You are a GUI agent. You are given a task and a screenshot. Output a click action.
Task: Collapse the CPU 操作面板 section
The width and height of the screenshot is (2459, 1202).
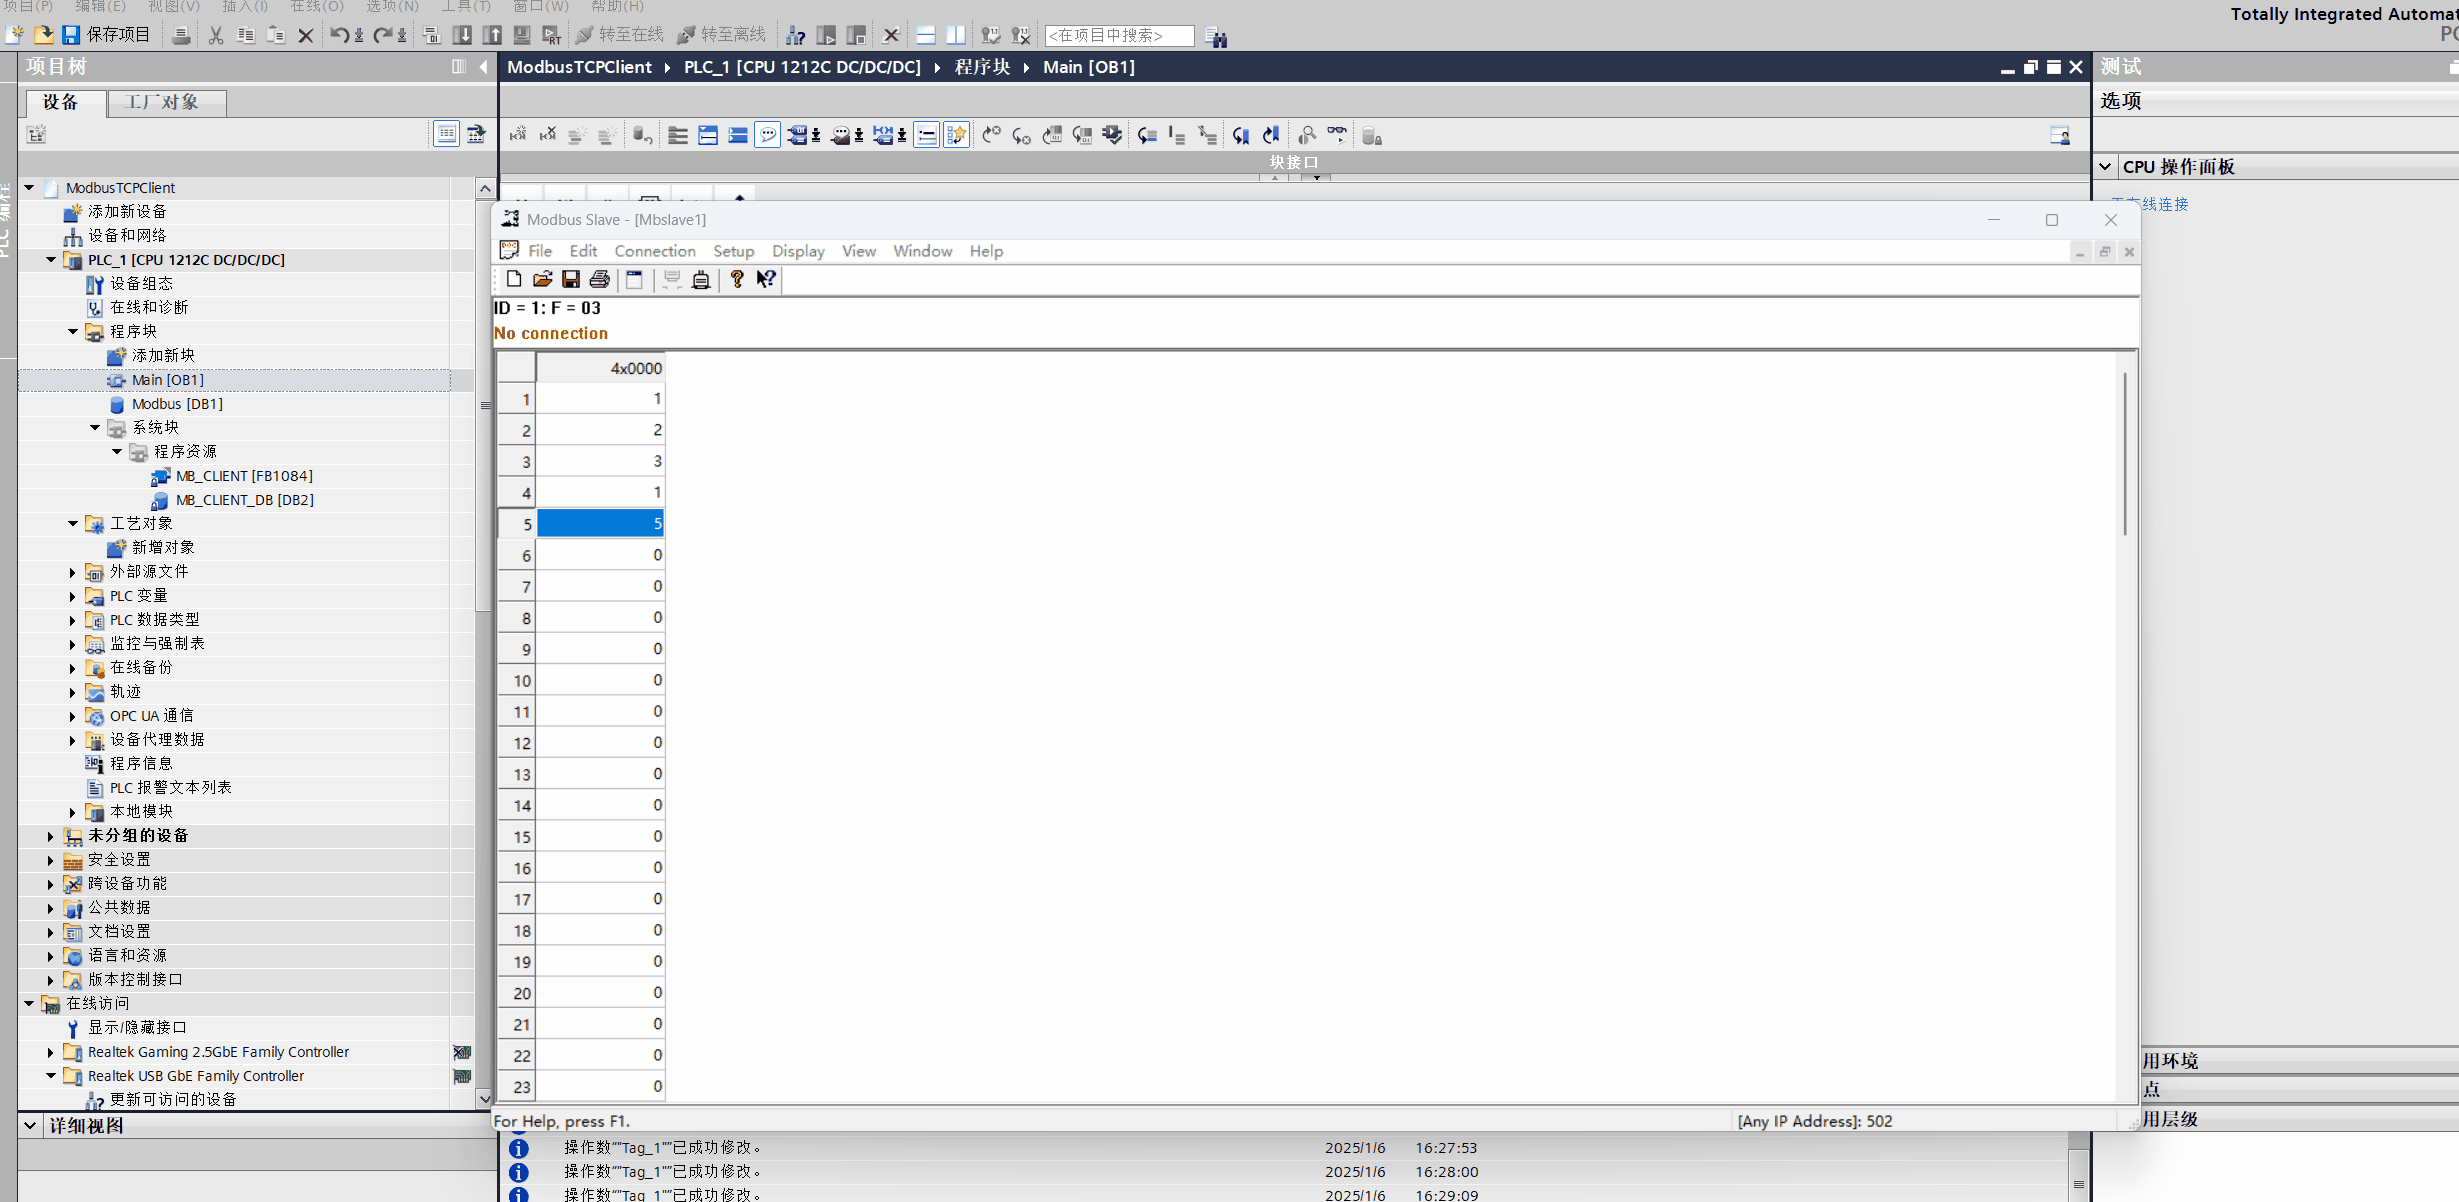pyautogui.click(x=2105, y=167)
